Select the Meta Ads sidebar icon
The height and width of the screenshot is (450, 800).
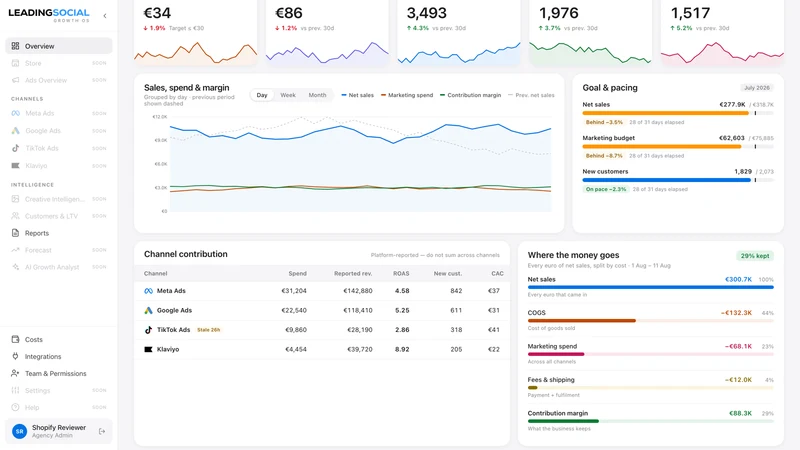click(15, 113)
